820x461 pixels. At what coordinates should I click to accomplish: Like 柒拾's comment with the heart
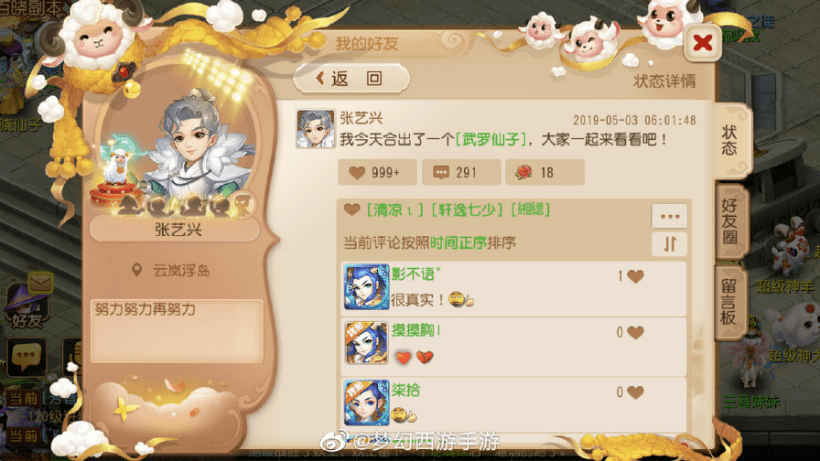[x=635, y=392]
